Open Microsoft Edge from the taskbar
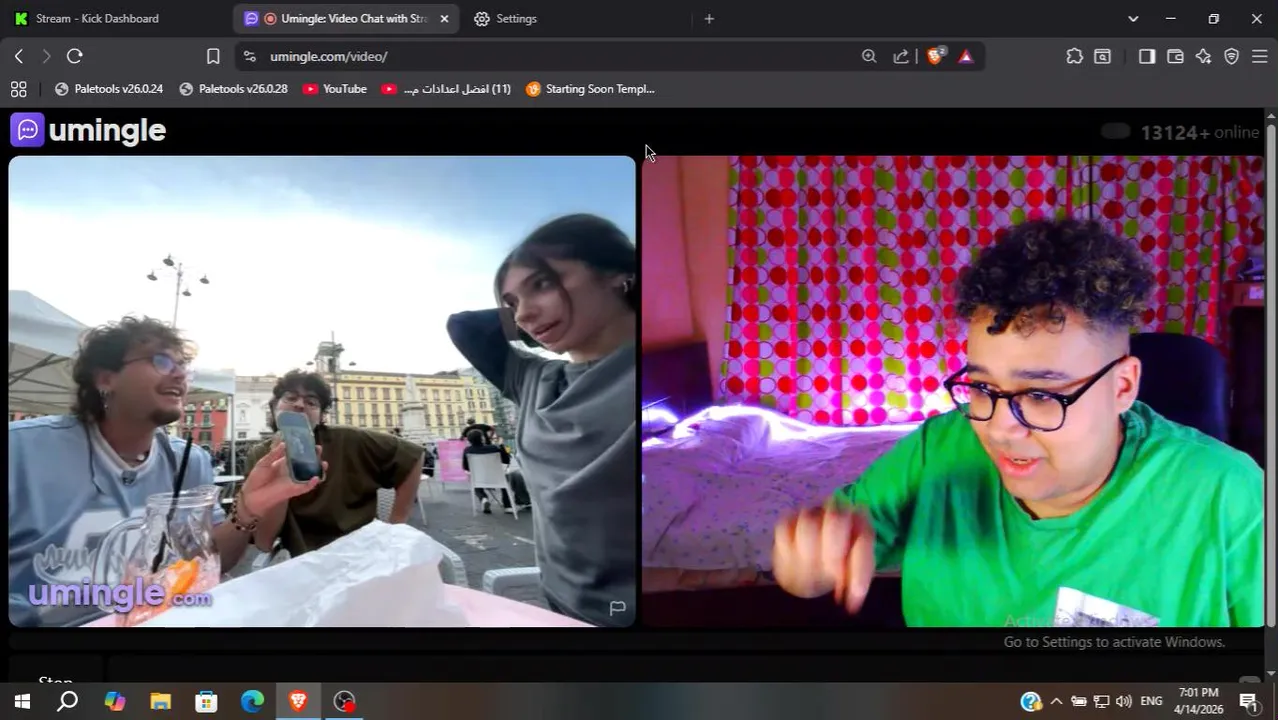The height and width of the screenshot is (720, 1278). coord(252,701)
